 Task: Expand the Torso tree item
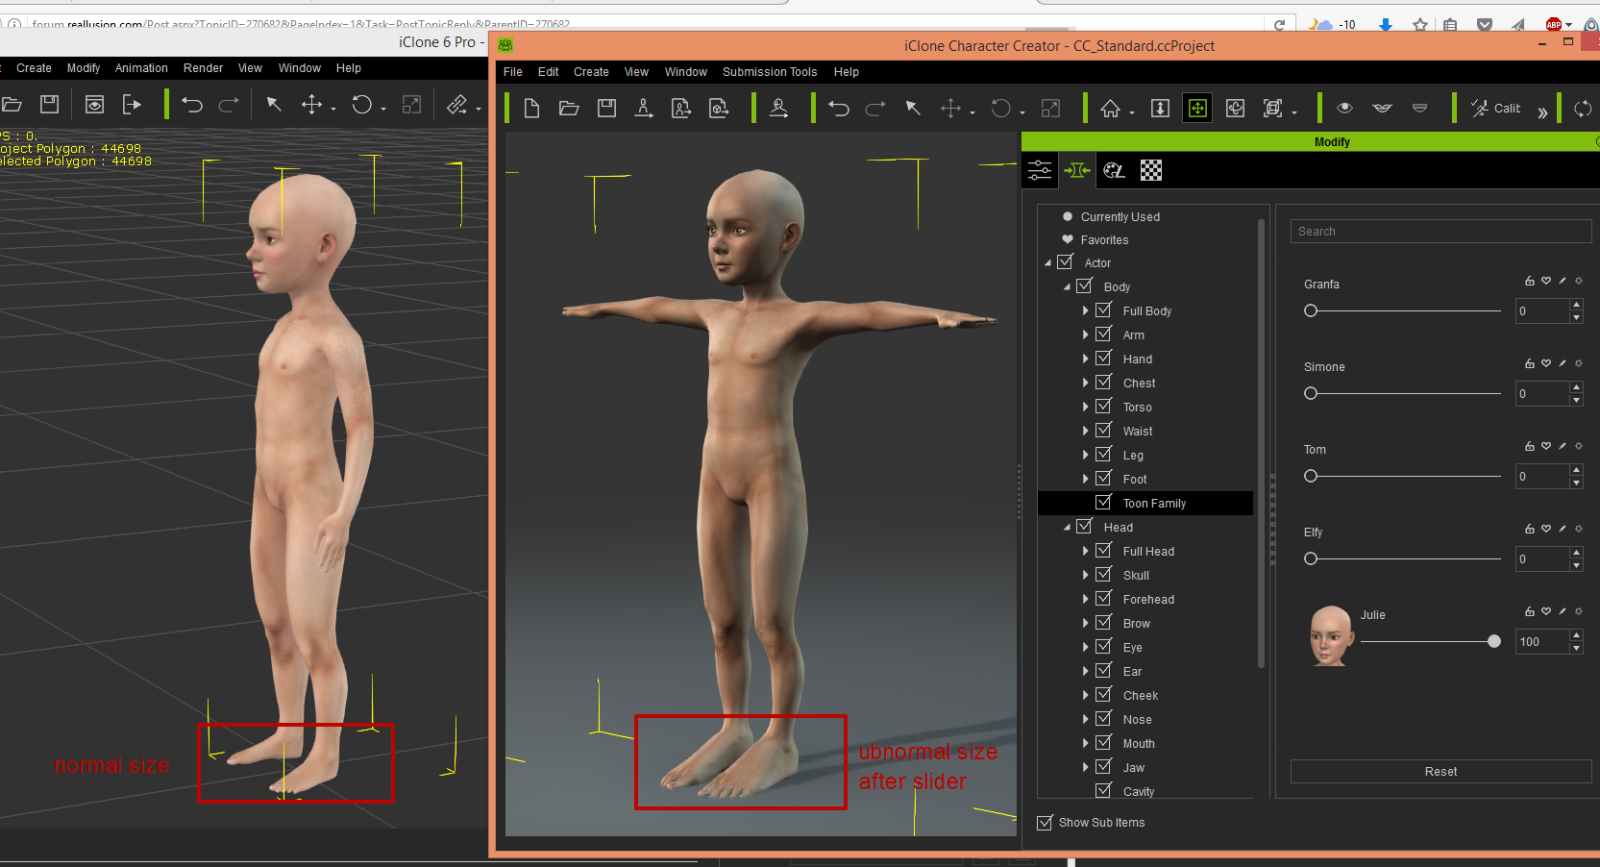(x=1085, y=407)
